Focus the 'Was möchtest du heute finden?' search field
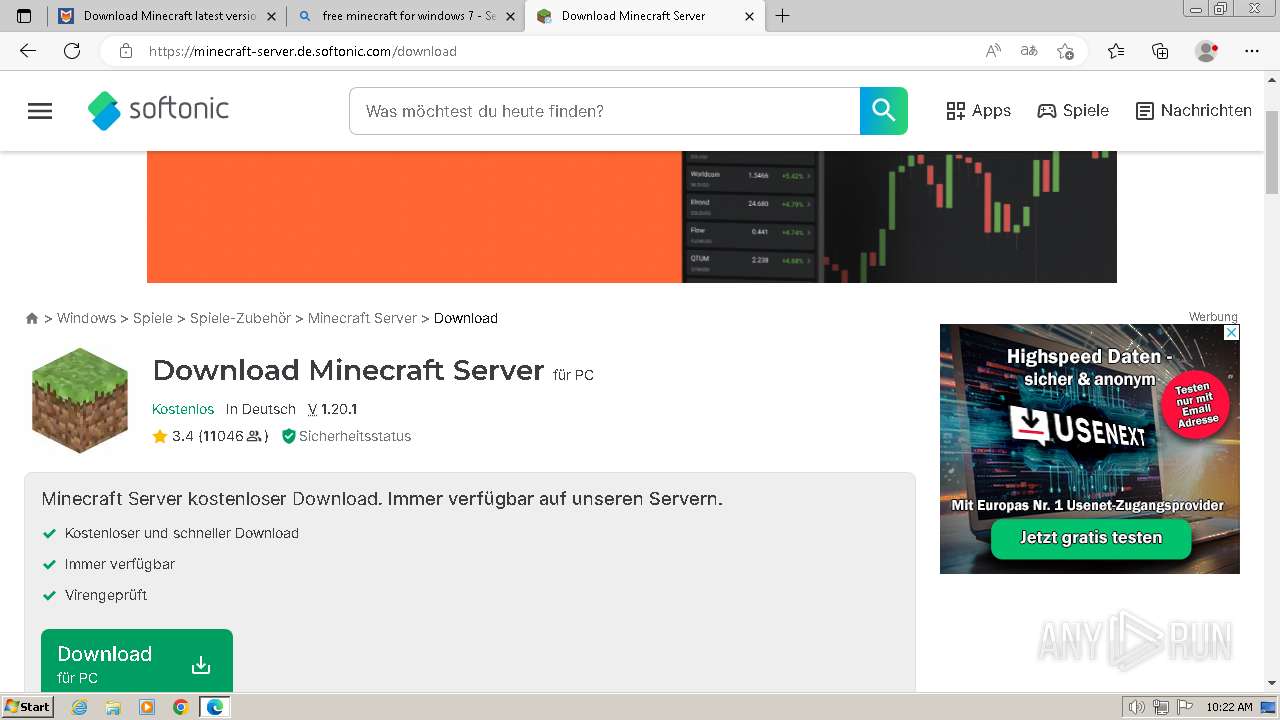1280x720 pixels. tap(605, 111)
